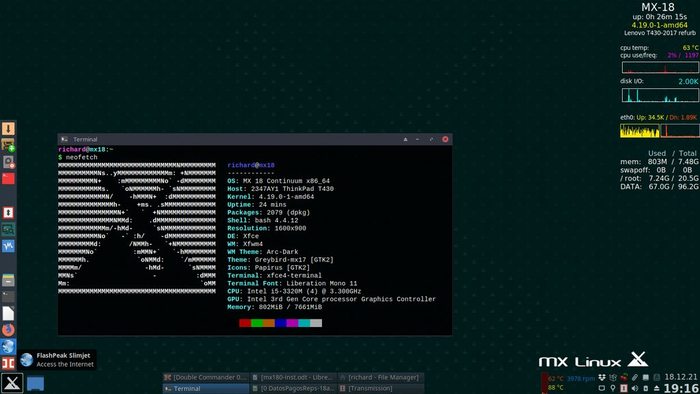Viewport: 700px width, 394px height.
Task: Click the location pin tray icon
Action: pyautogui.click(x=613, y=388)
